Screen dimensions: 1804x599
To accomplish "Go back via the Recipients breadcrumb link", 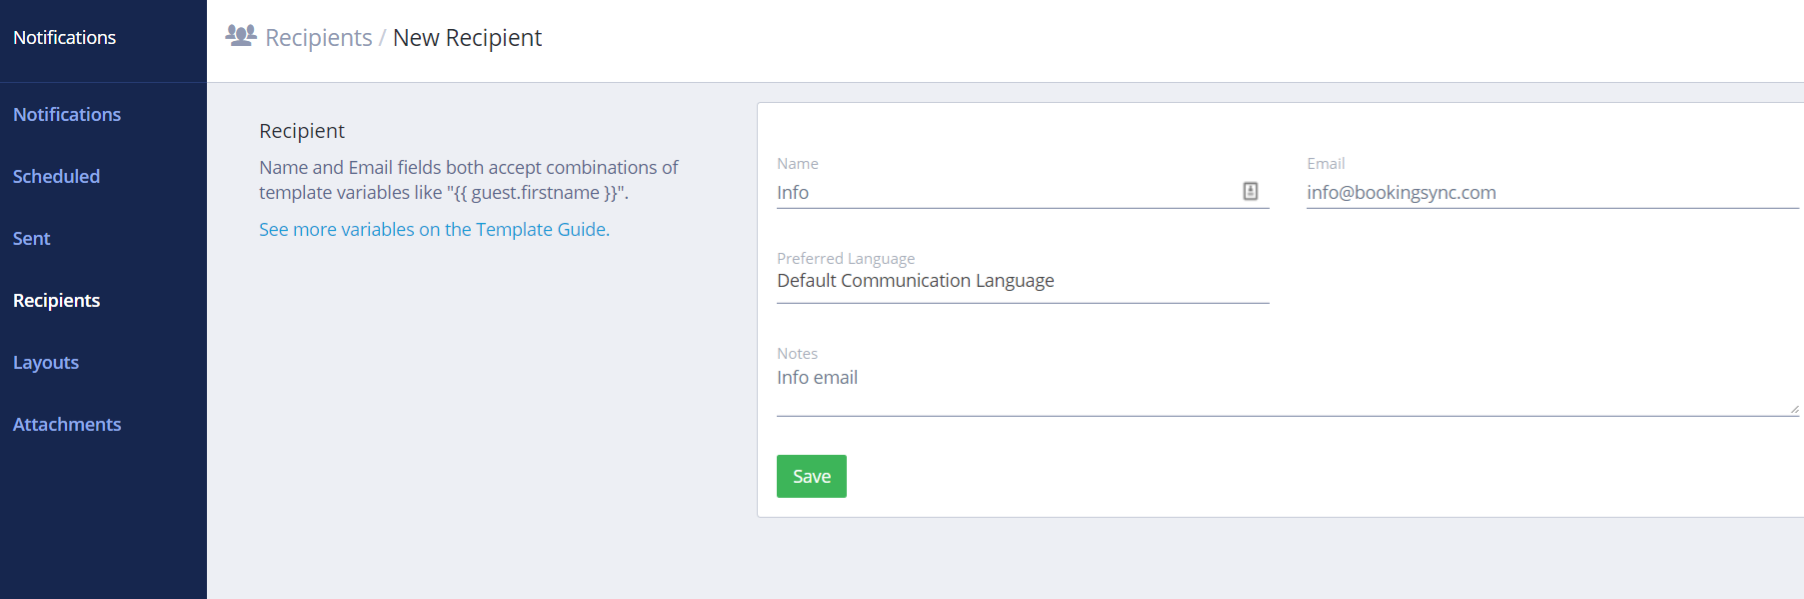I will [x=318, y=38].
